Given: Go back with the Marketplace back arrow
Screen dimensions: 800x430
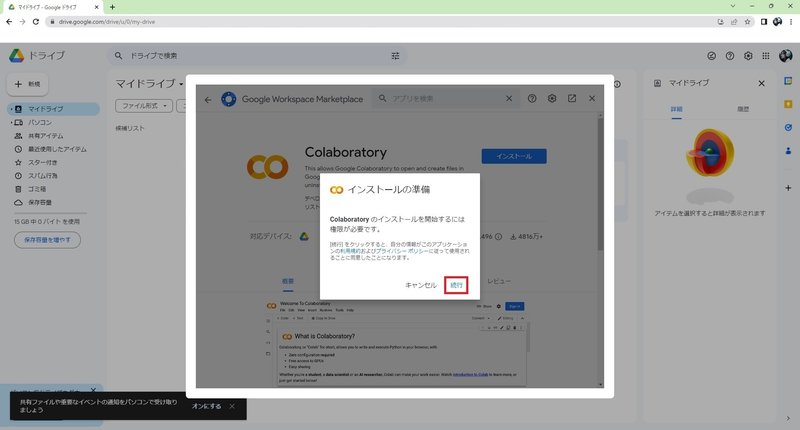Looking at the screenshot, I should pos(208,99).
